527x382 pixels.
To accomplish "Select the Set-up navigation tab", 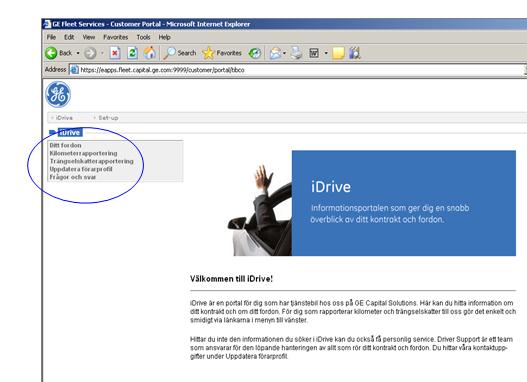I will [108, 118].
